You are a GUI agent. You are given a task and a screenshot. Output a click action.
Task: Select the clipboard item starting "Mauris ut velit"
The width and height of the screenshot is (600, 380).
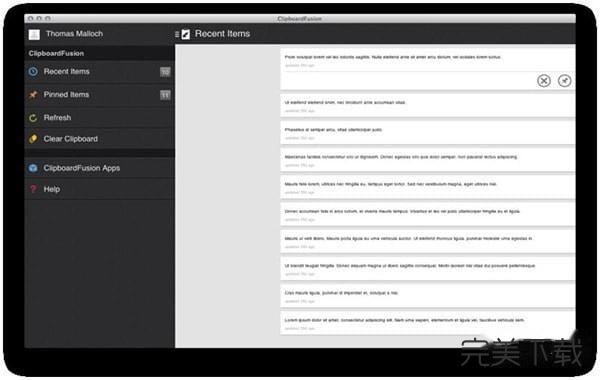[x=428, y=241]
